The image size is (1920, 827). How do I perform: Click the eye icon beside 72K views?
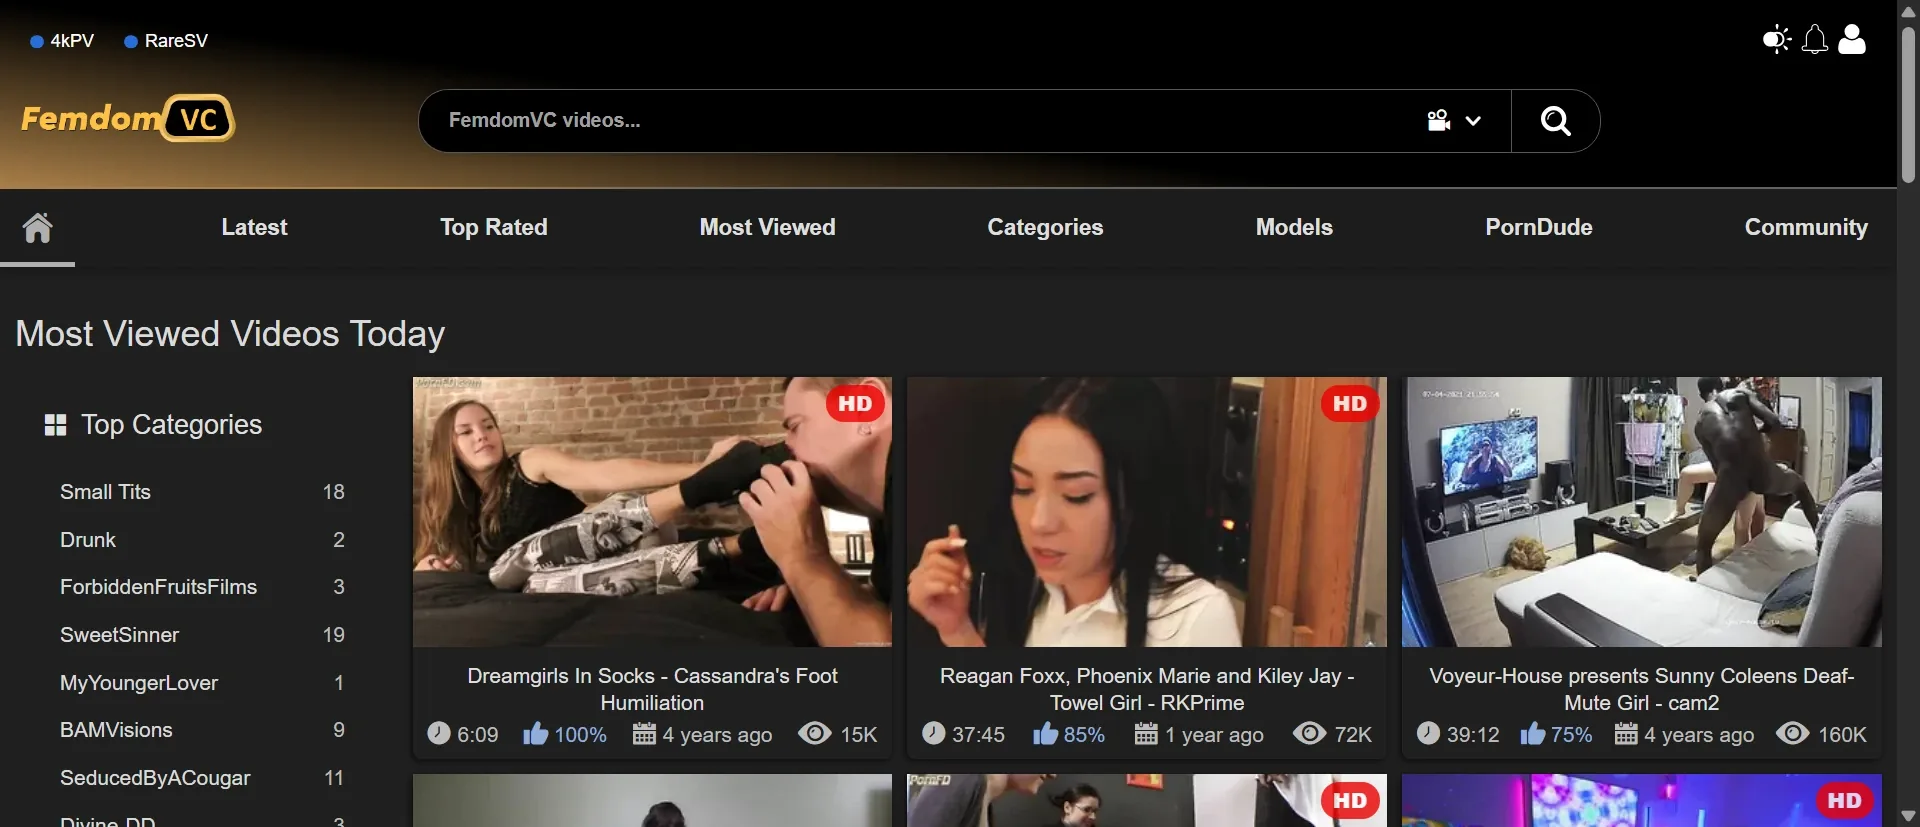coord(1310,734)
